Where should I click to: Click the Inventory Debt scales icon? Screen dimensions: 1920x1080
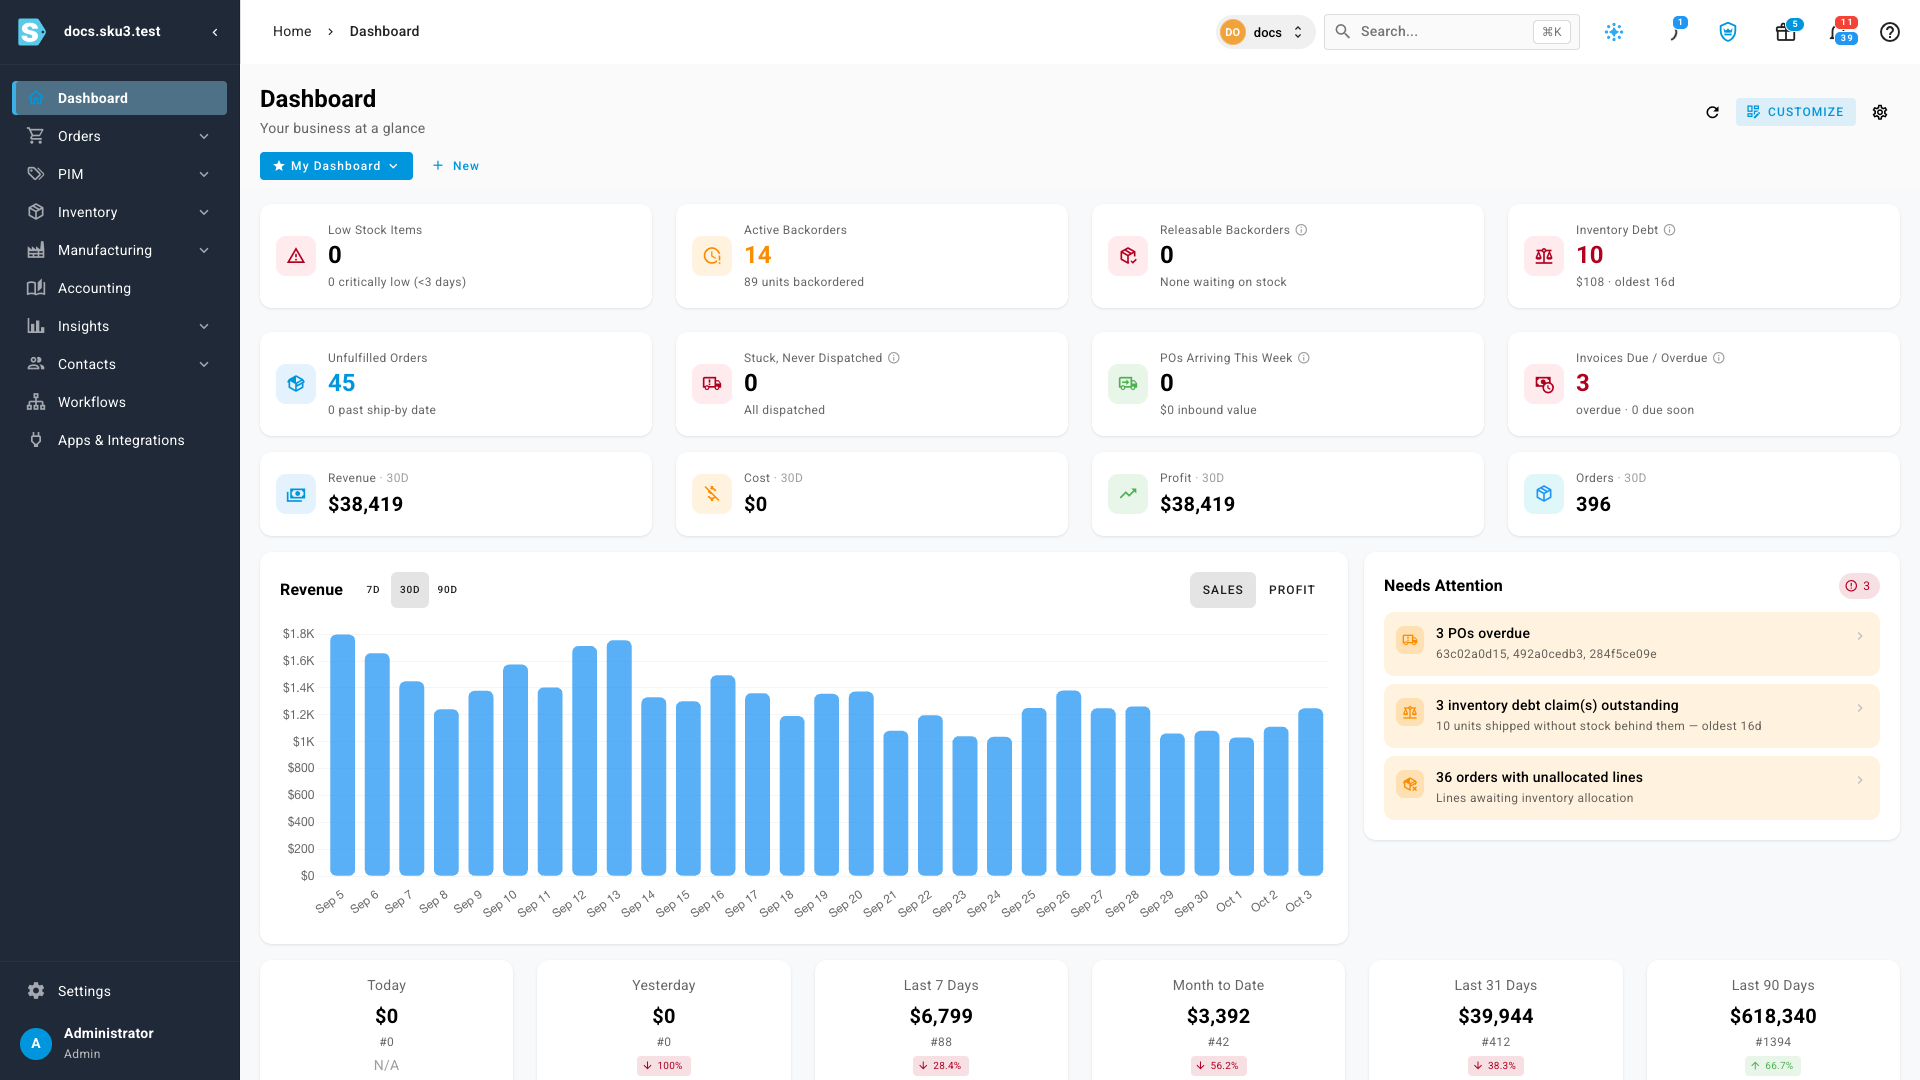pyautogui.click(x=1544, y=256)
